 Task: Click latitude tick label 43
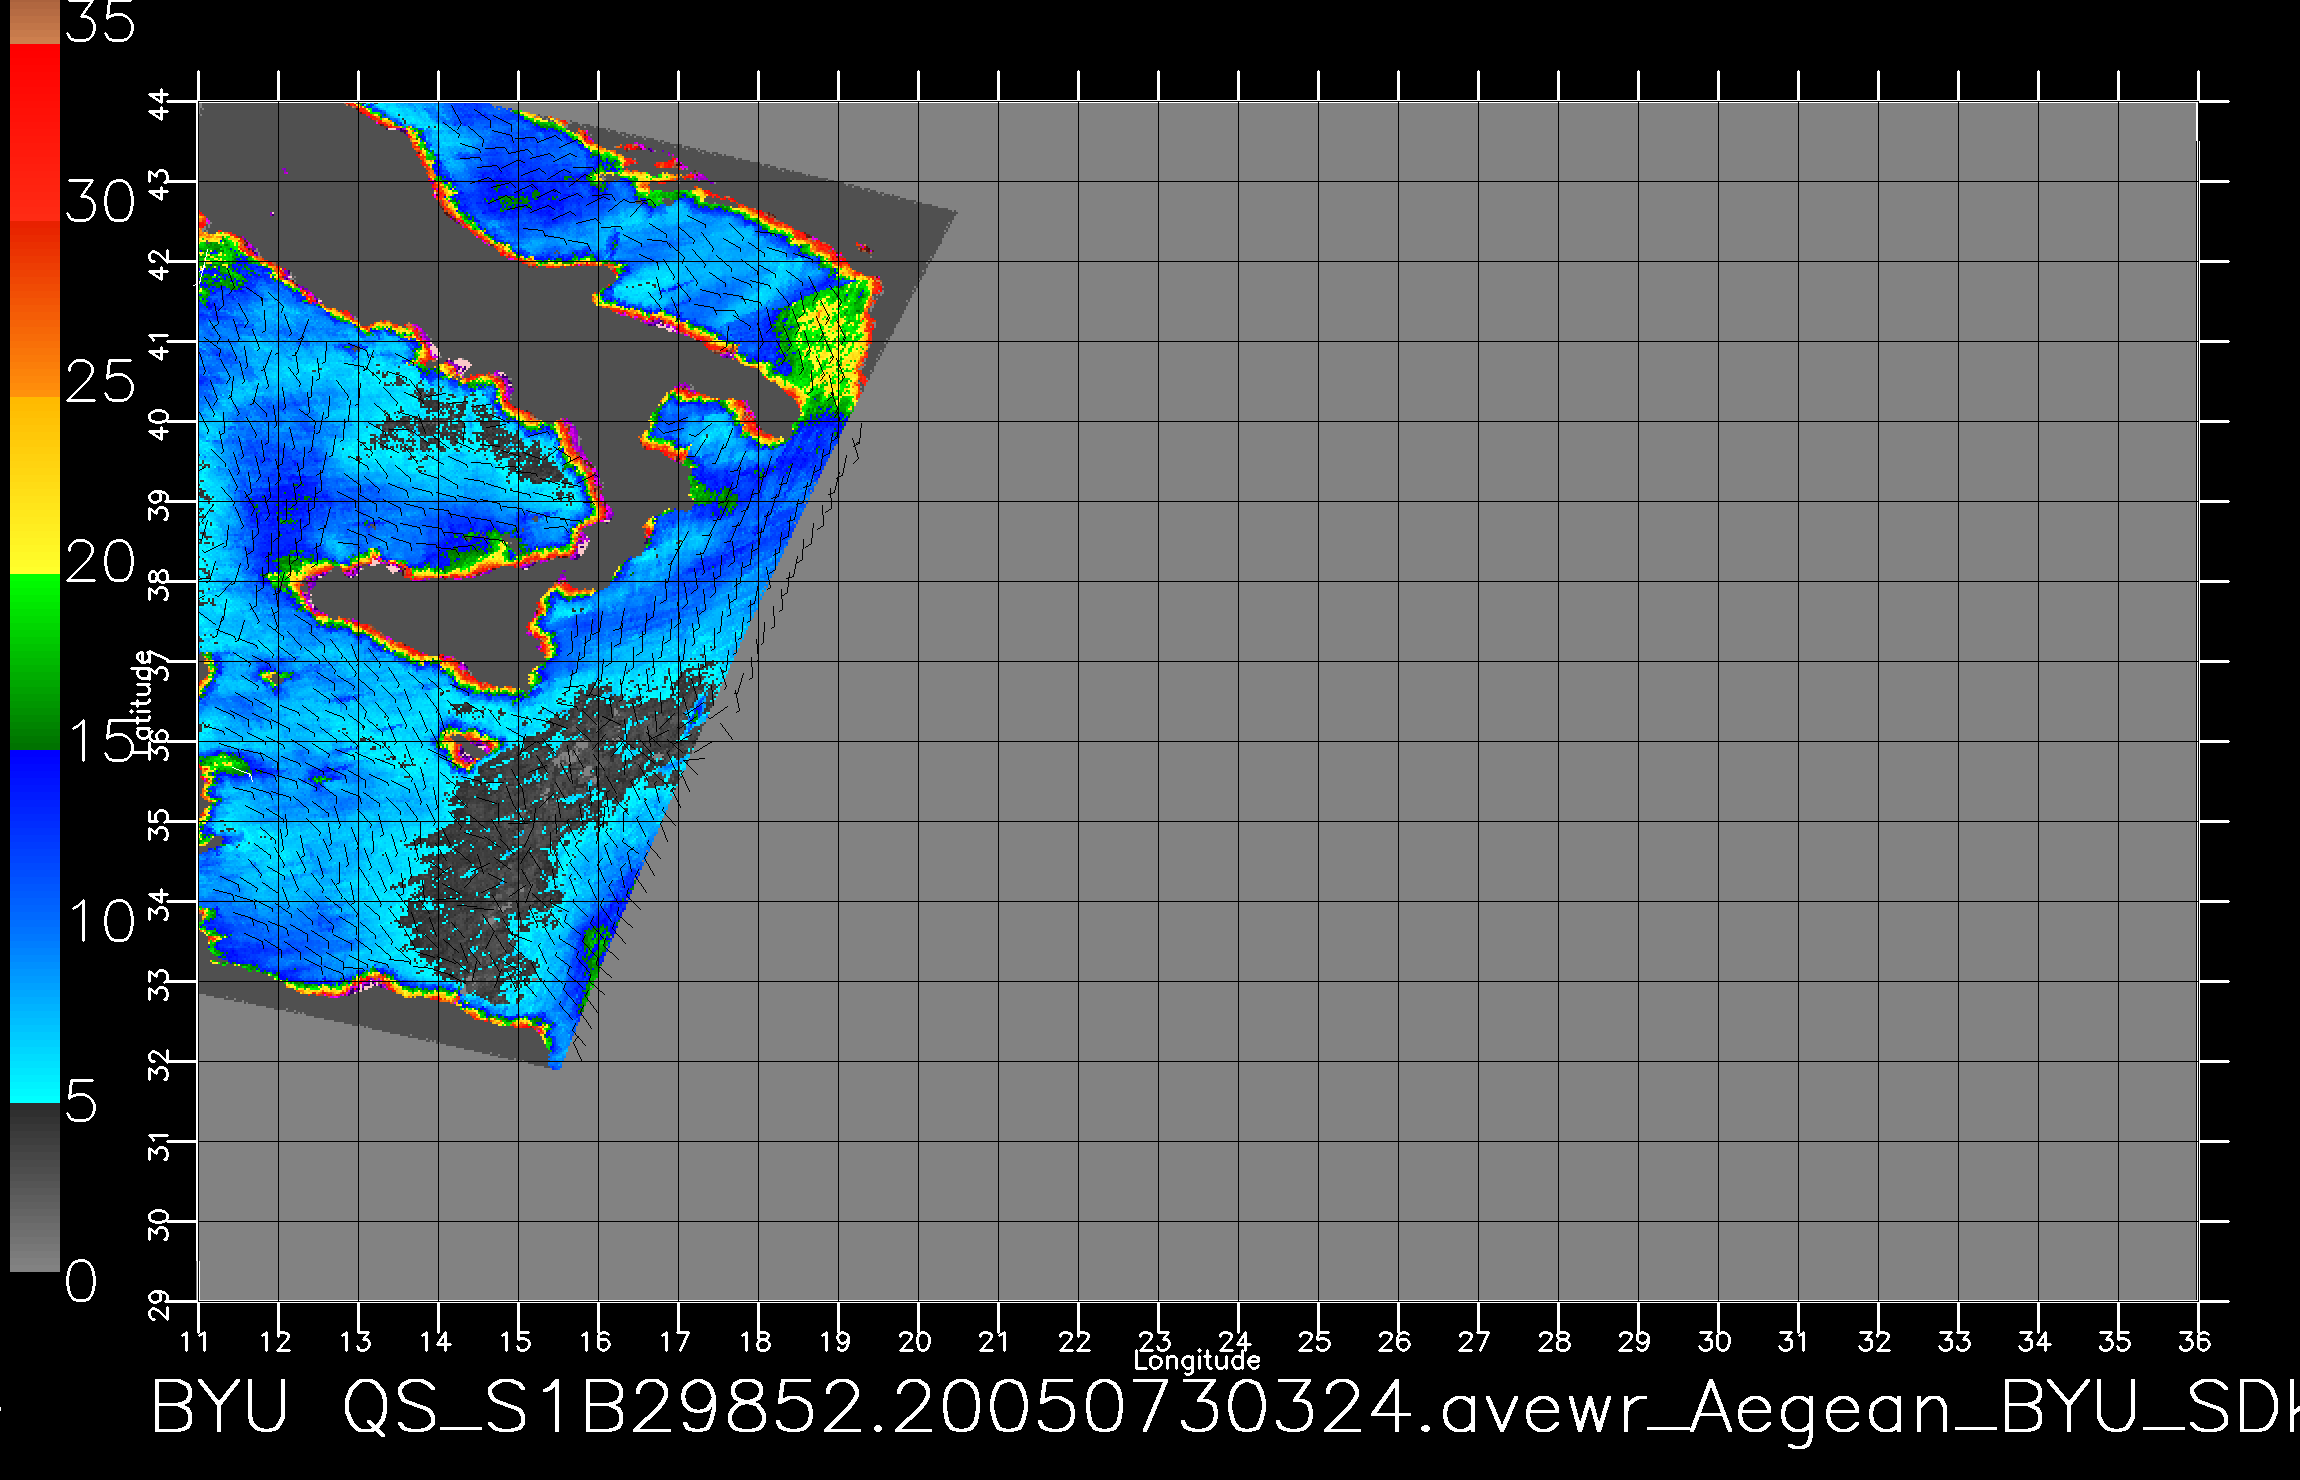(x=161, y=184)
